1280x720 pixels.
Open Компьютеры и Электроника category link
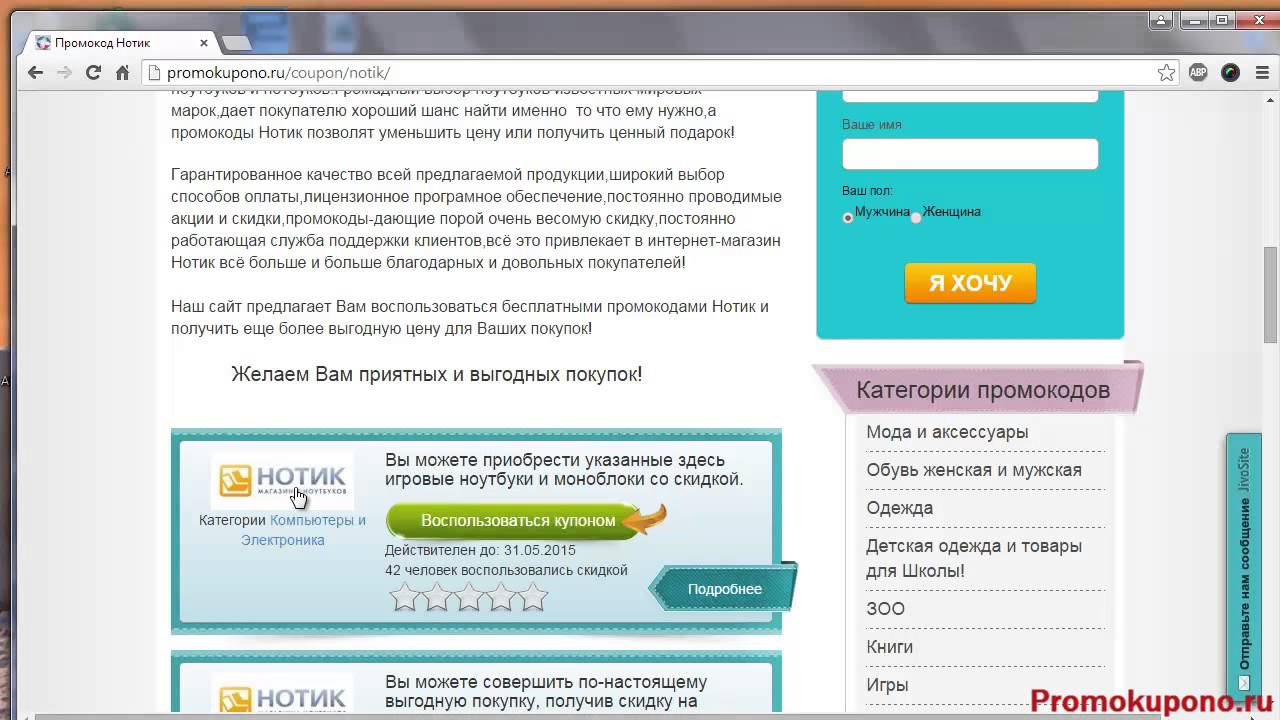[303, 530]
